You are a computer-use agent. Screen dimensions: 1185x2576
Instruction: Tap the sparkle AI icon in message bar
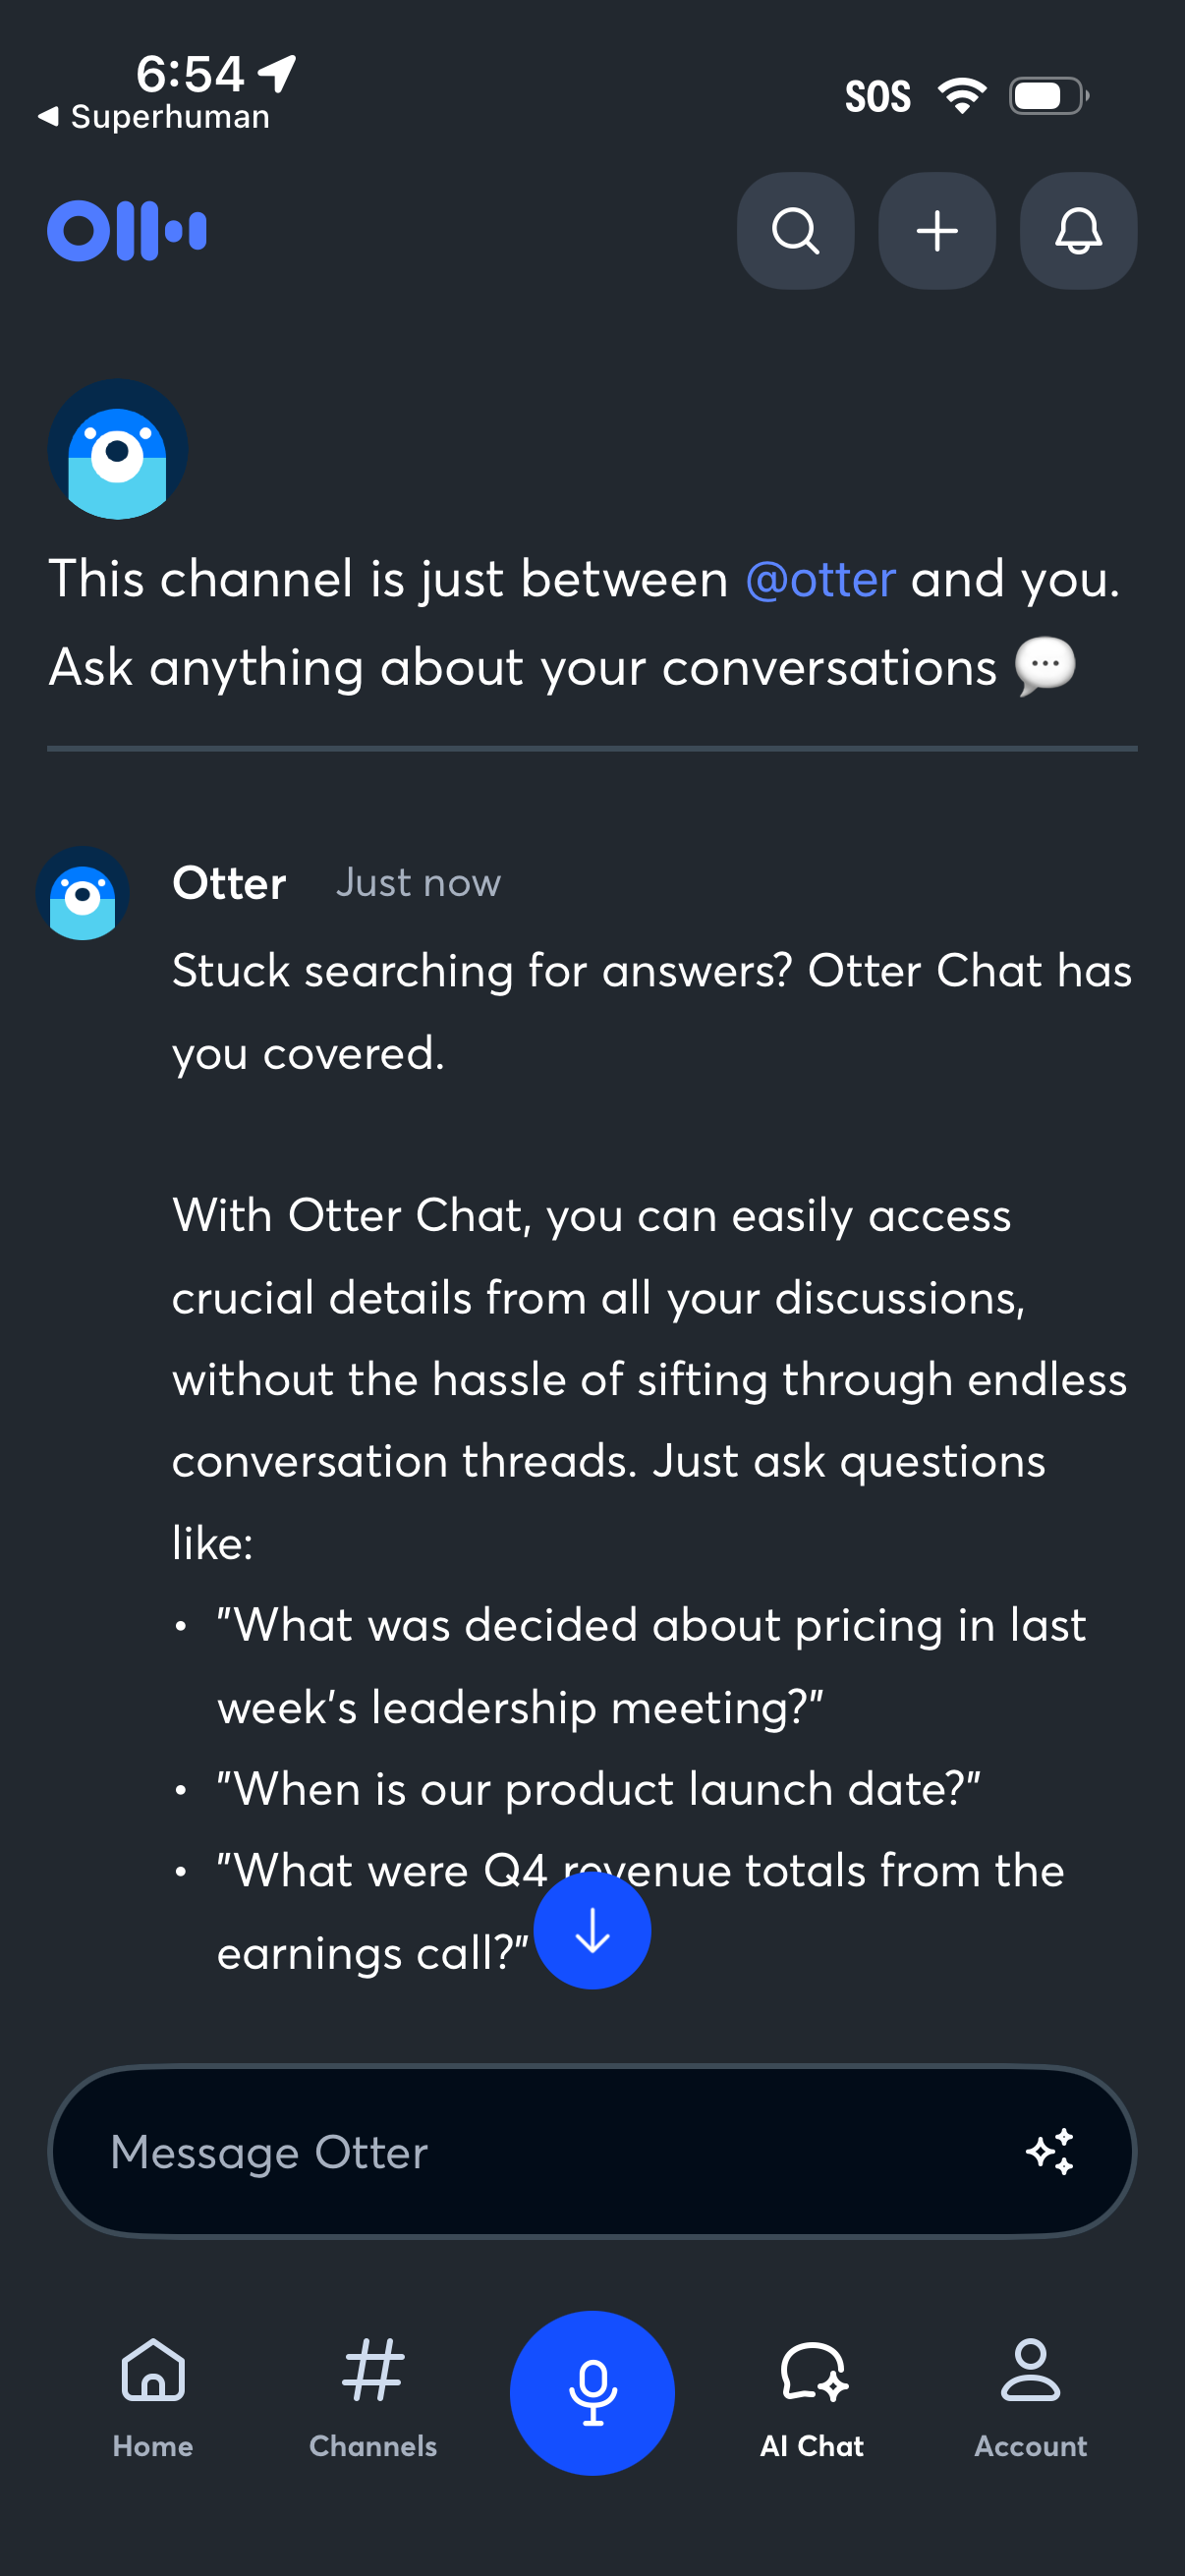pyautogui.click(x=1051, y=2153)
